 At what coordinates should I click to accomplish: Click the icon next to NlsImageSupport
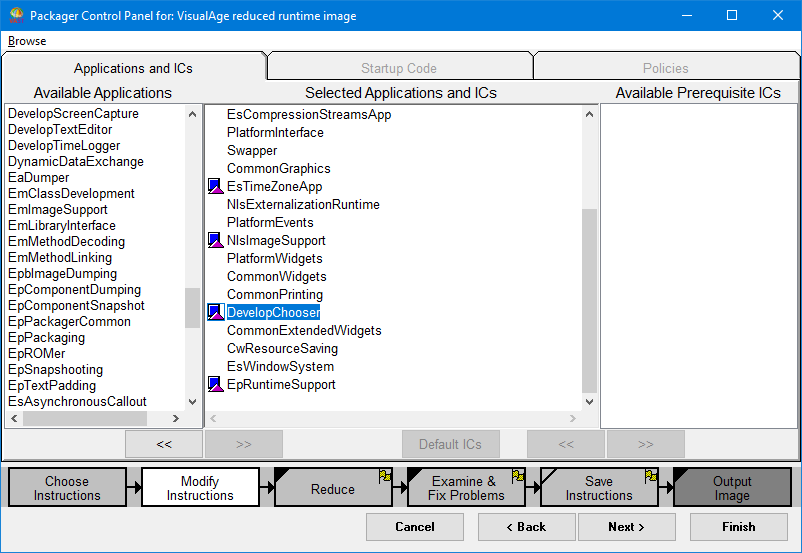[214, 241]
